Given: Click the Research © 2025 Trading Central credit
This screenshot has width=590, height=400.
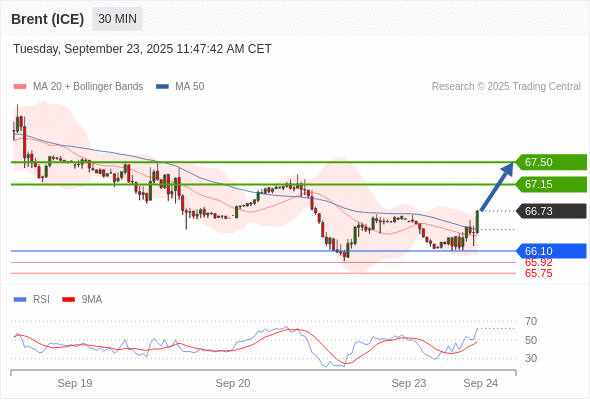Looking at the screenshot, I should (x=506, y=87).
